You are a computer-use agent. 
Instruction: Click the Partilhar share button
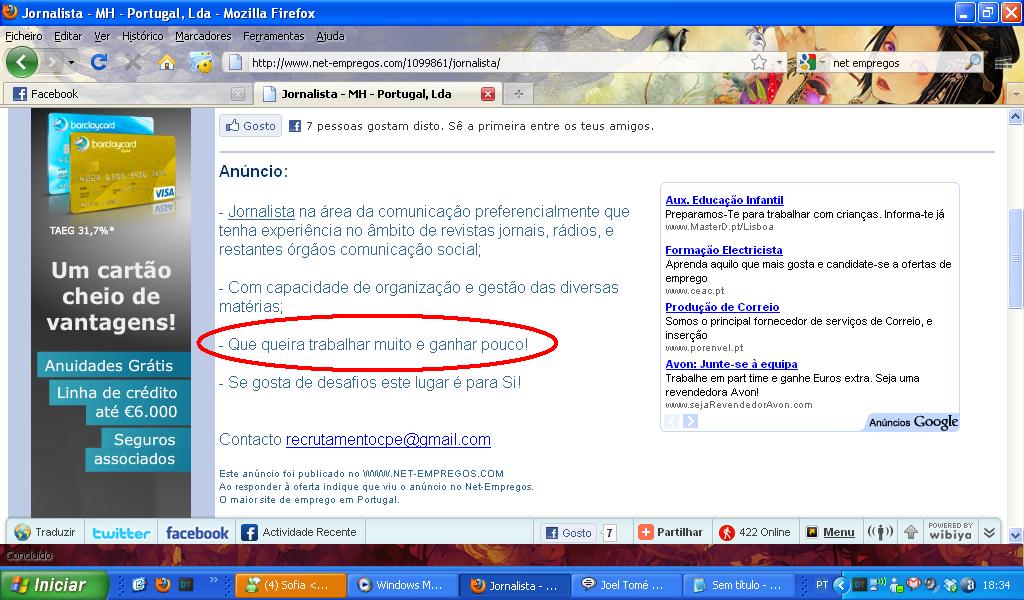tap(670, 532)
